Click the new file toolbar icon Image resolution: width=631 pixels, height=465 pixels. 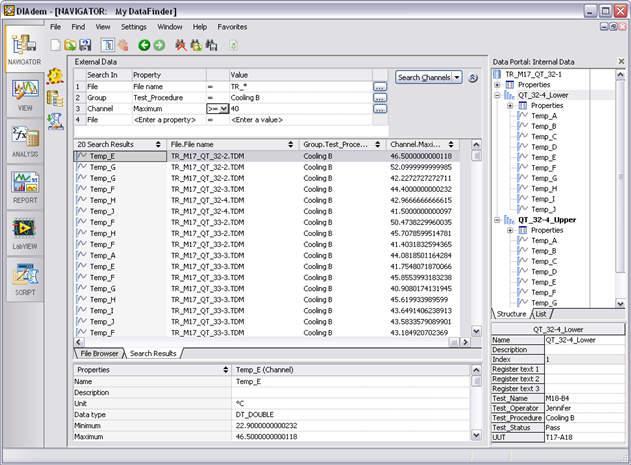(55, 45)
